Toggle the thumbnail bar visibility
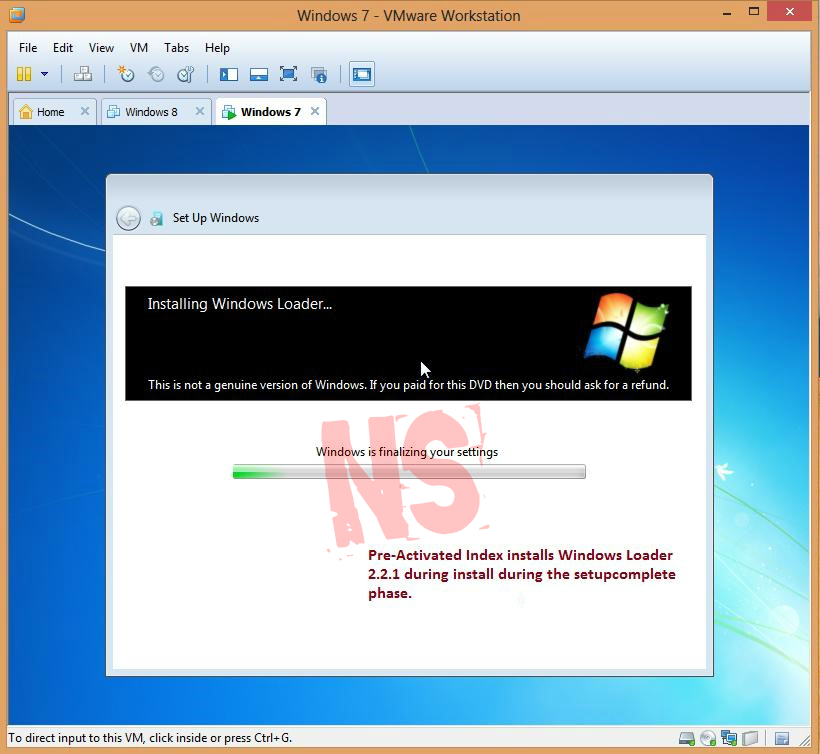The height and width of the screenshot is (754, 820). pyautogui.click(x=259, y=74)
